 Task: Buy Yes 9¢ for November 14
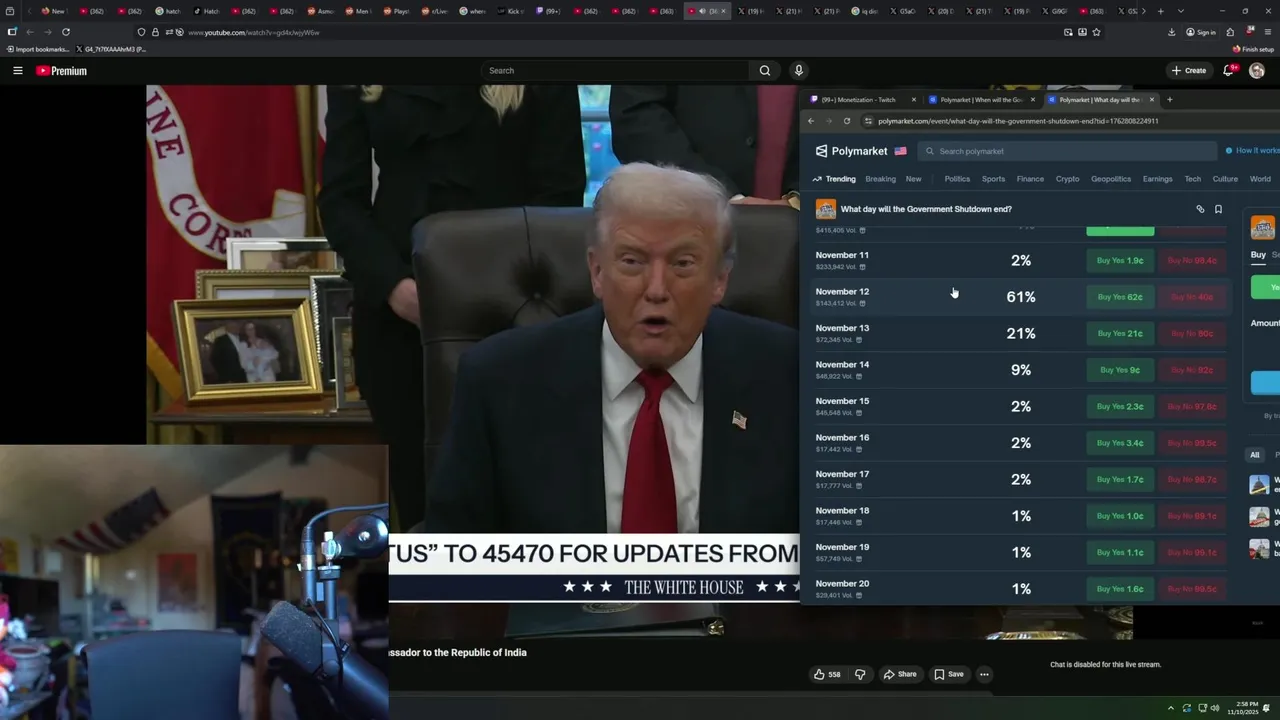pyautogui.click(x=1120, y=370)
